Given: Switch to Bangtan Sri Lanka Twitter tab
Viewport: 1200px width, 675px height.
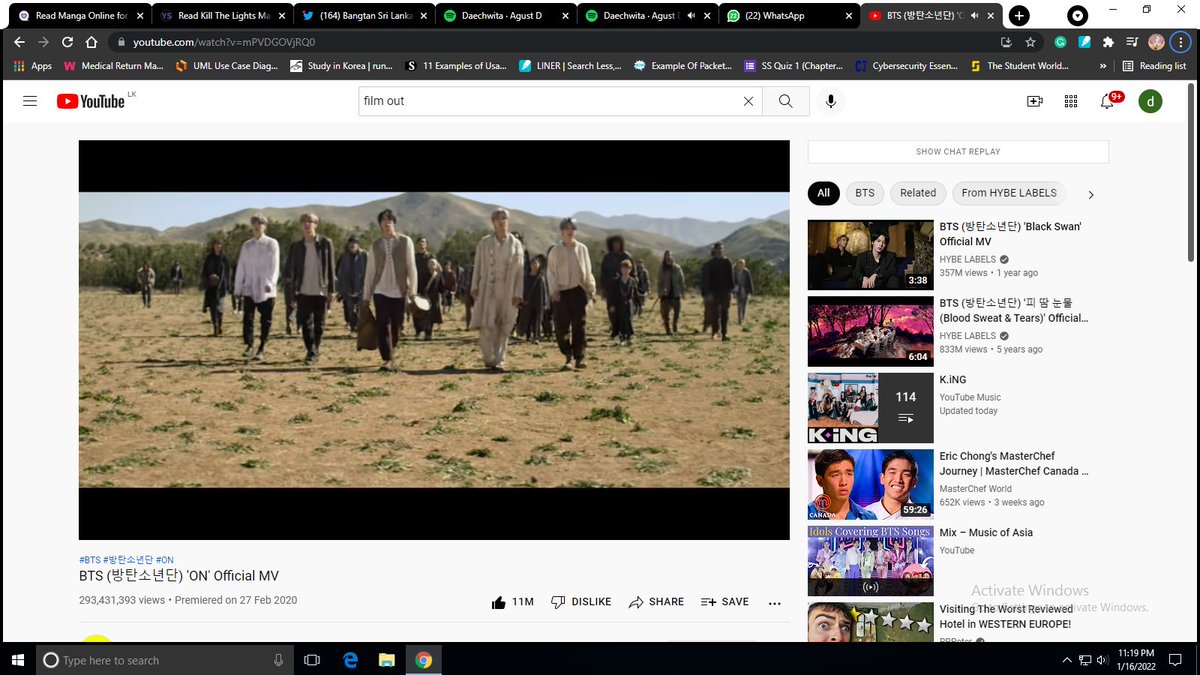Looking at the screenshot, I should pyautogui.click(x=362, y=15).
